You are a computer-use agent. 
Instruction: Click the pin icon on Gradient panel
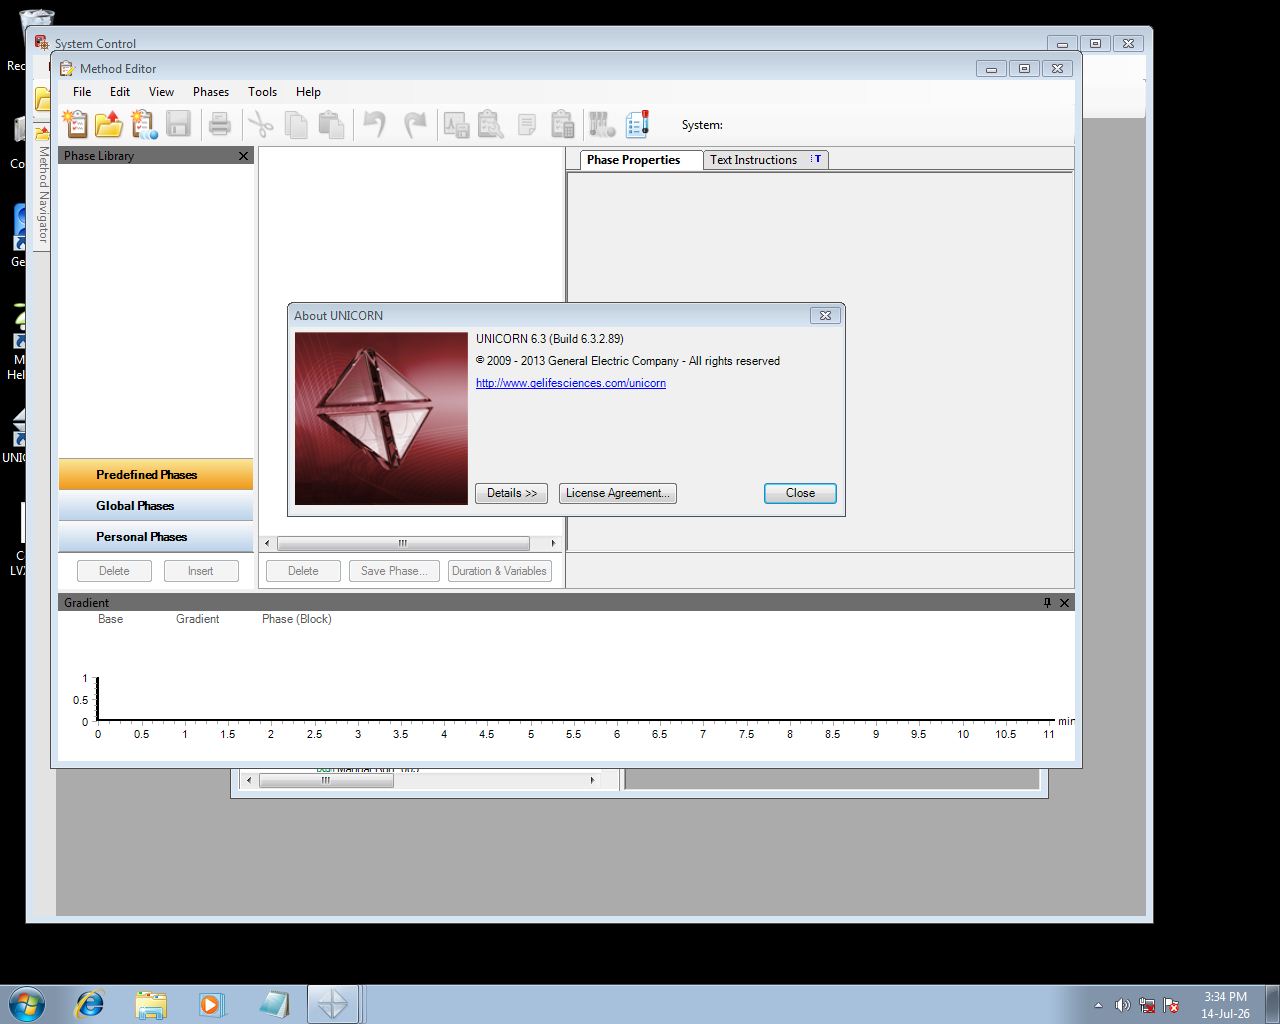(1047, 603)
